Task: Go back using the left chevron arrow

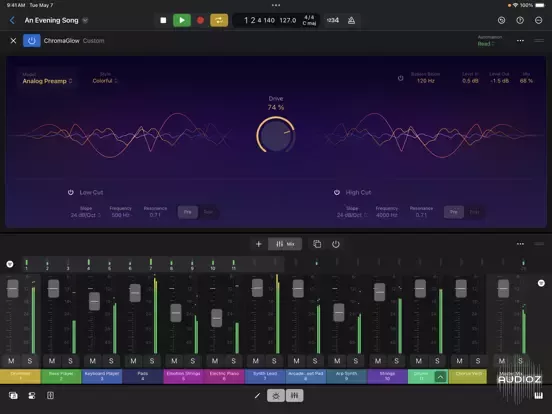Action: click(x=12, y=20)
